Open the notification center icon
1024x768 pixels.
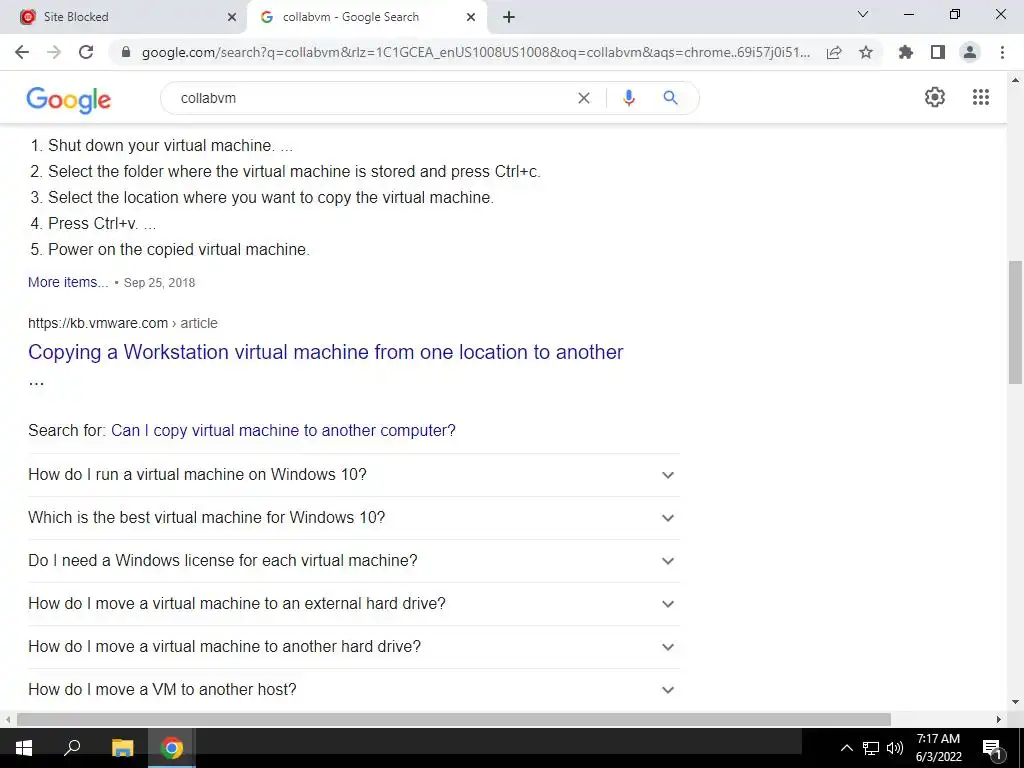(992, 748)
